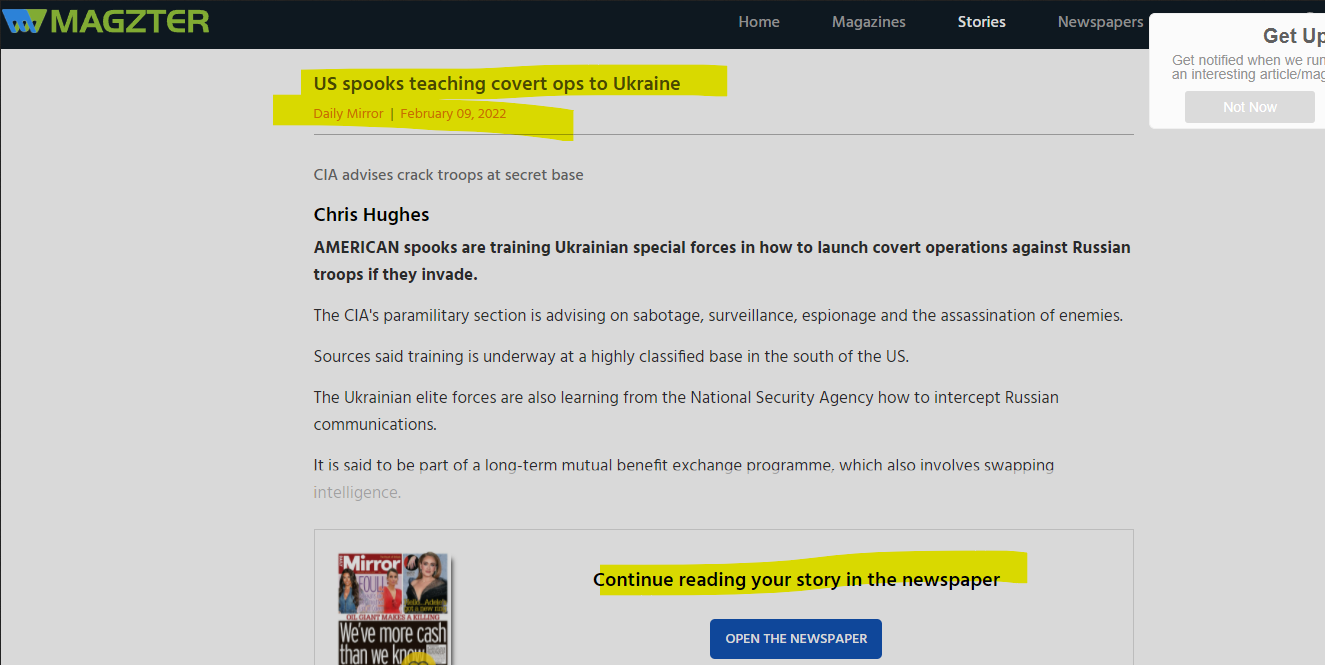1325x665 pixels.
Task: Go to the Magazines section
Action: coord(868,22)
